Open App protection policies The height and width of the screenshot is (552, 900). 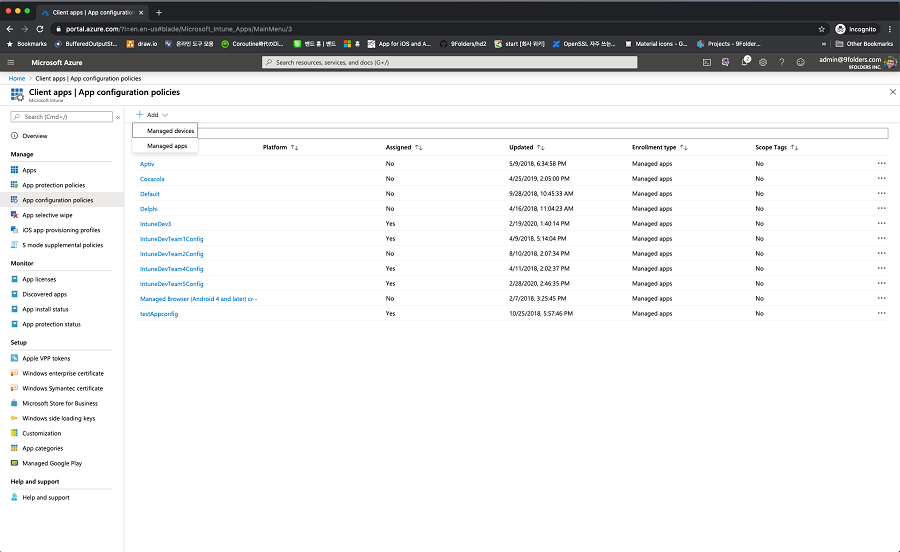pyautogui.click(x=53, y=185)
